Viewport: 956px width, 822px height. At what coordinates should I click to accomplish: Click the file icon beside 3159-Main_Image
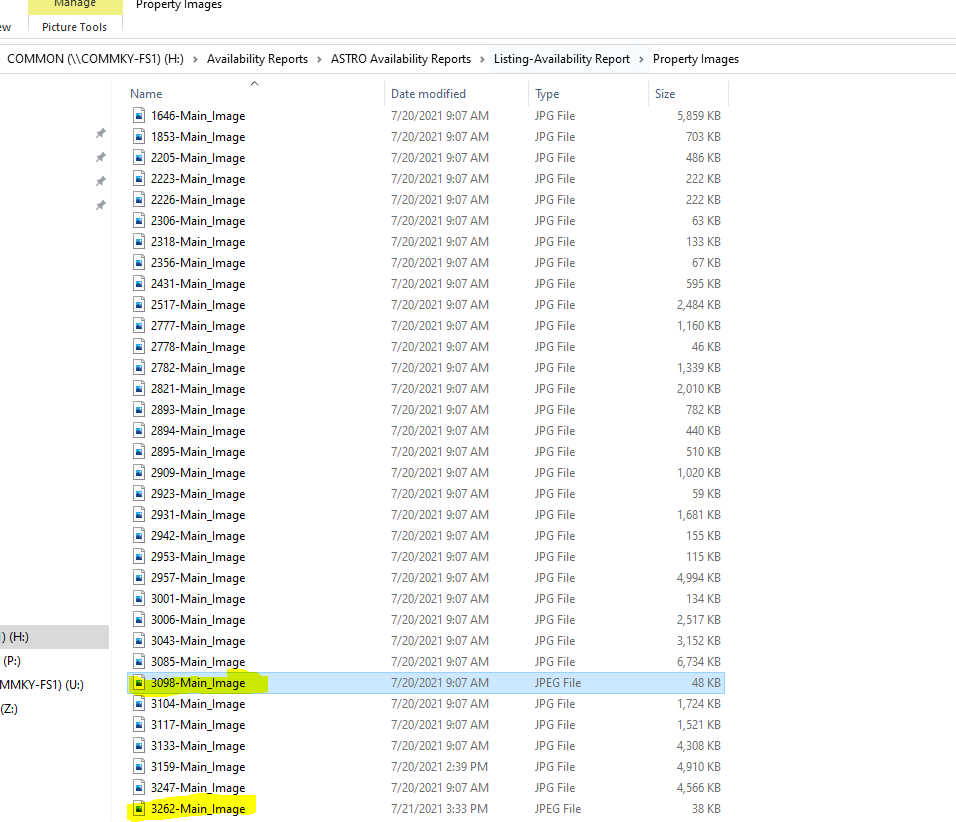tap(138, 766)
